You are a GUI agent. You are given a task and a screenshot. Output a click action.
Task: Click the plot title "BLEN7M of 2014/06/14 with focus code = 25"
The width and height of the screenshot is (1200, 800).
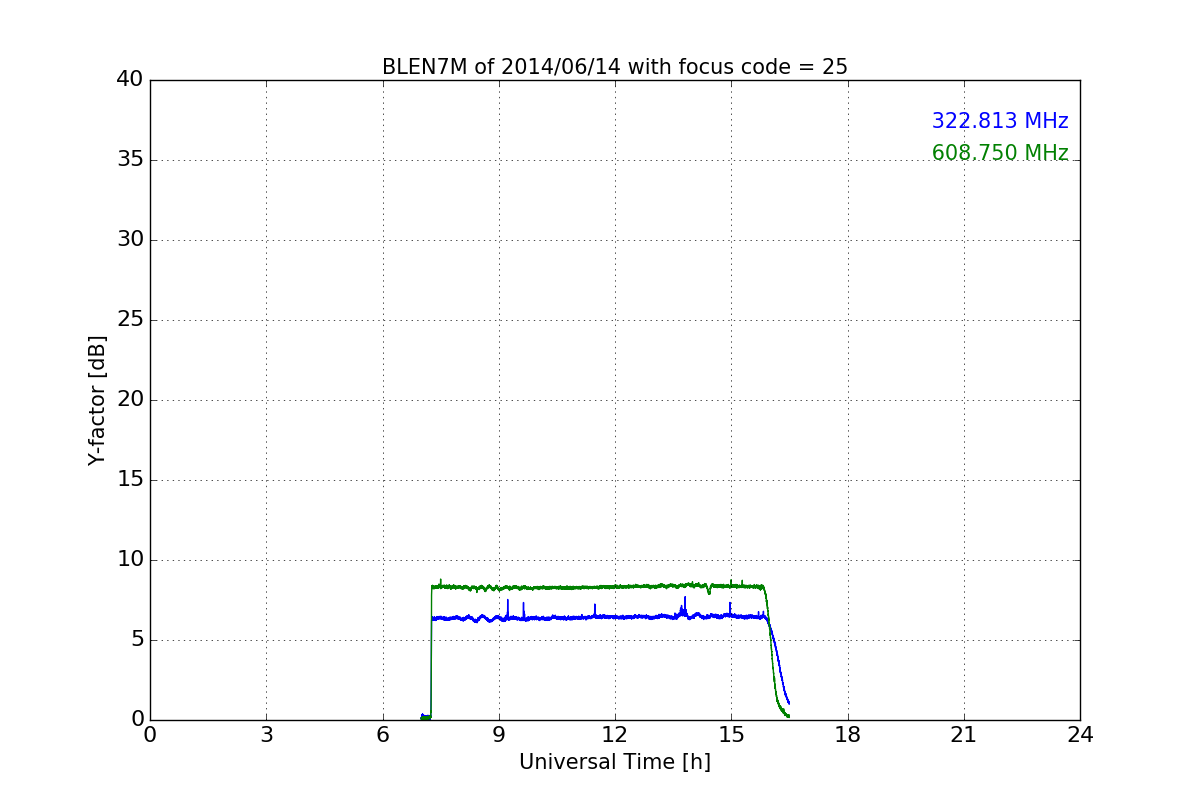point(614,67)
